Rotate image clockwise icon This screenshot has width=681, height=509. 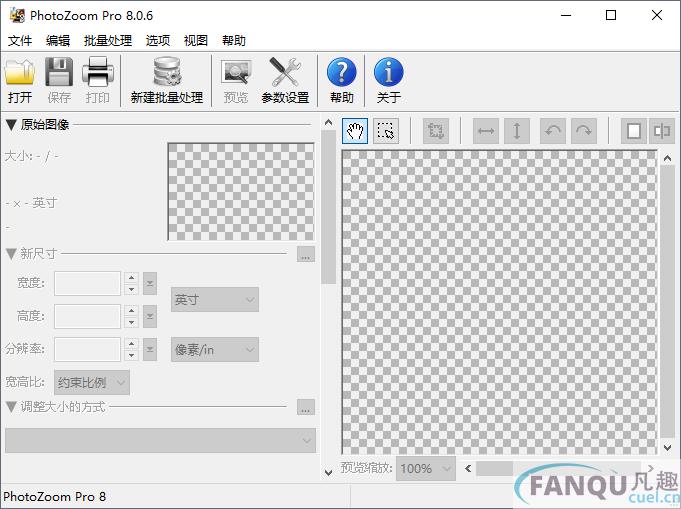(x=584, y=131)
